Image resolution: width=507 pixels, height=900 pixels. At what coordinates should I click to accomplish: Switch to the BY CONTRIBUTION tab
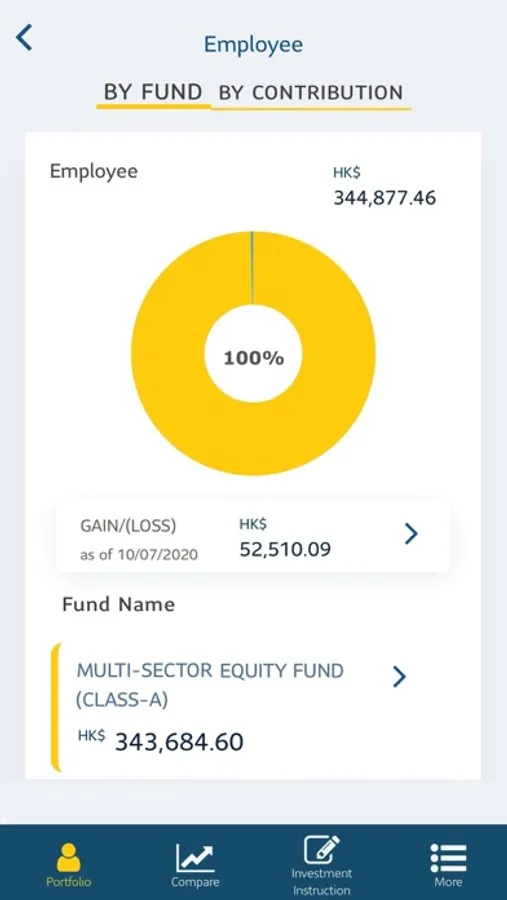(x=311, y=93)
